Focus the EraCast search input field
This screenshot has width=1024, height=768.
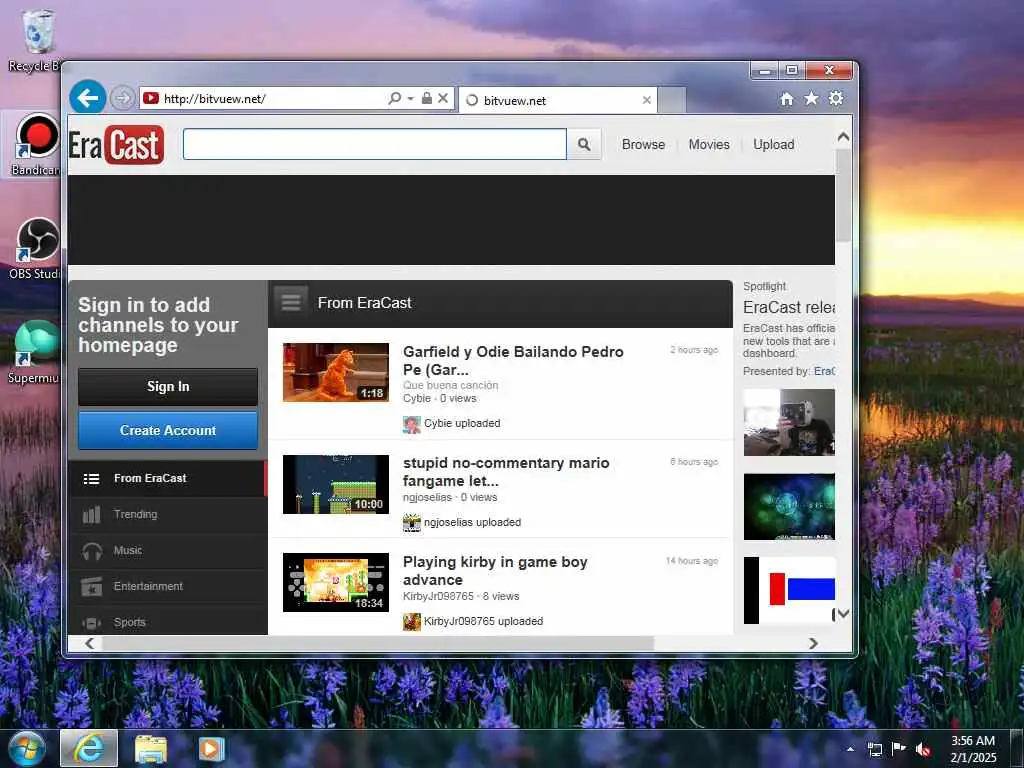(x=374, y=144)
